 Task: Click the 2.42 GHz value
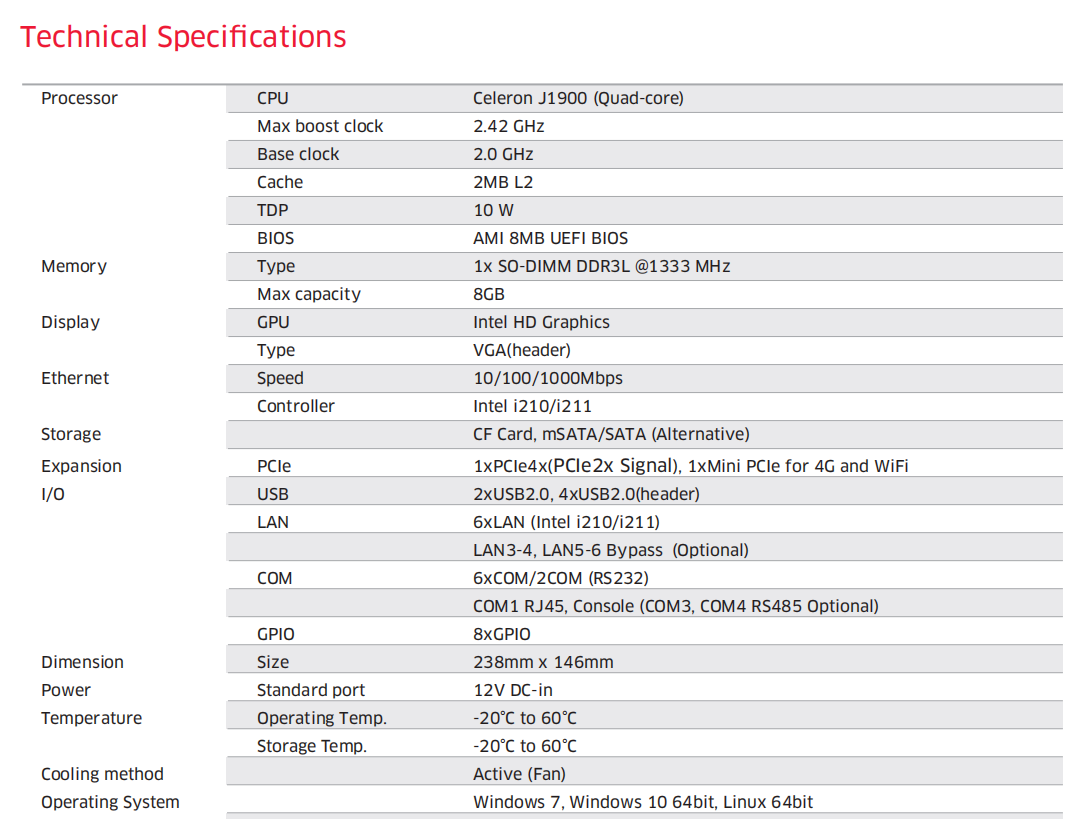click(508, 126)
